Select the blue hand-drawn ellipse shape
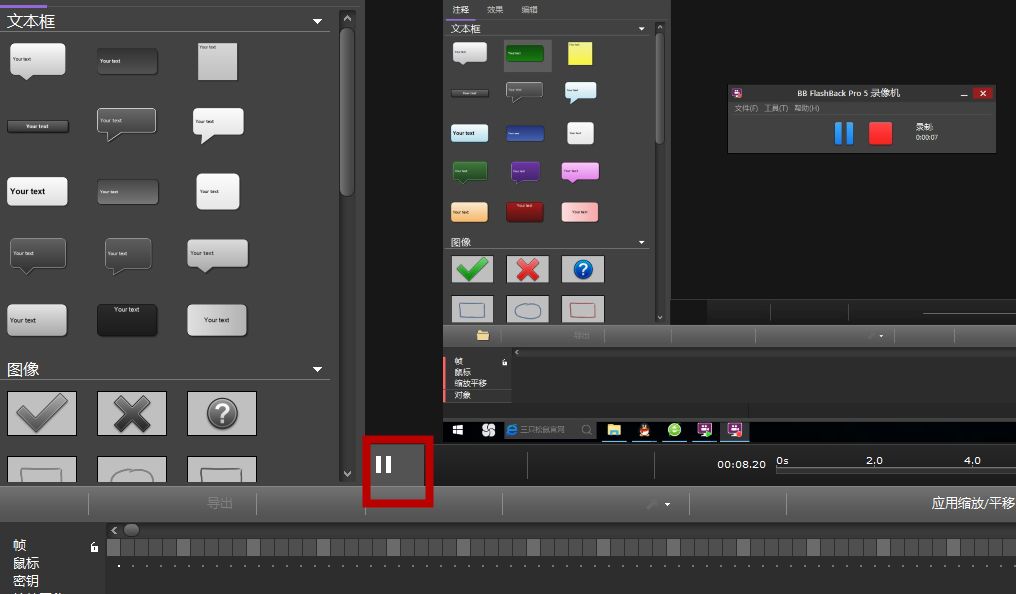Screen dimensions: 1016x594 pyautogui.click(x=527, y=310)
